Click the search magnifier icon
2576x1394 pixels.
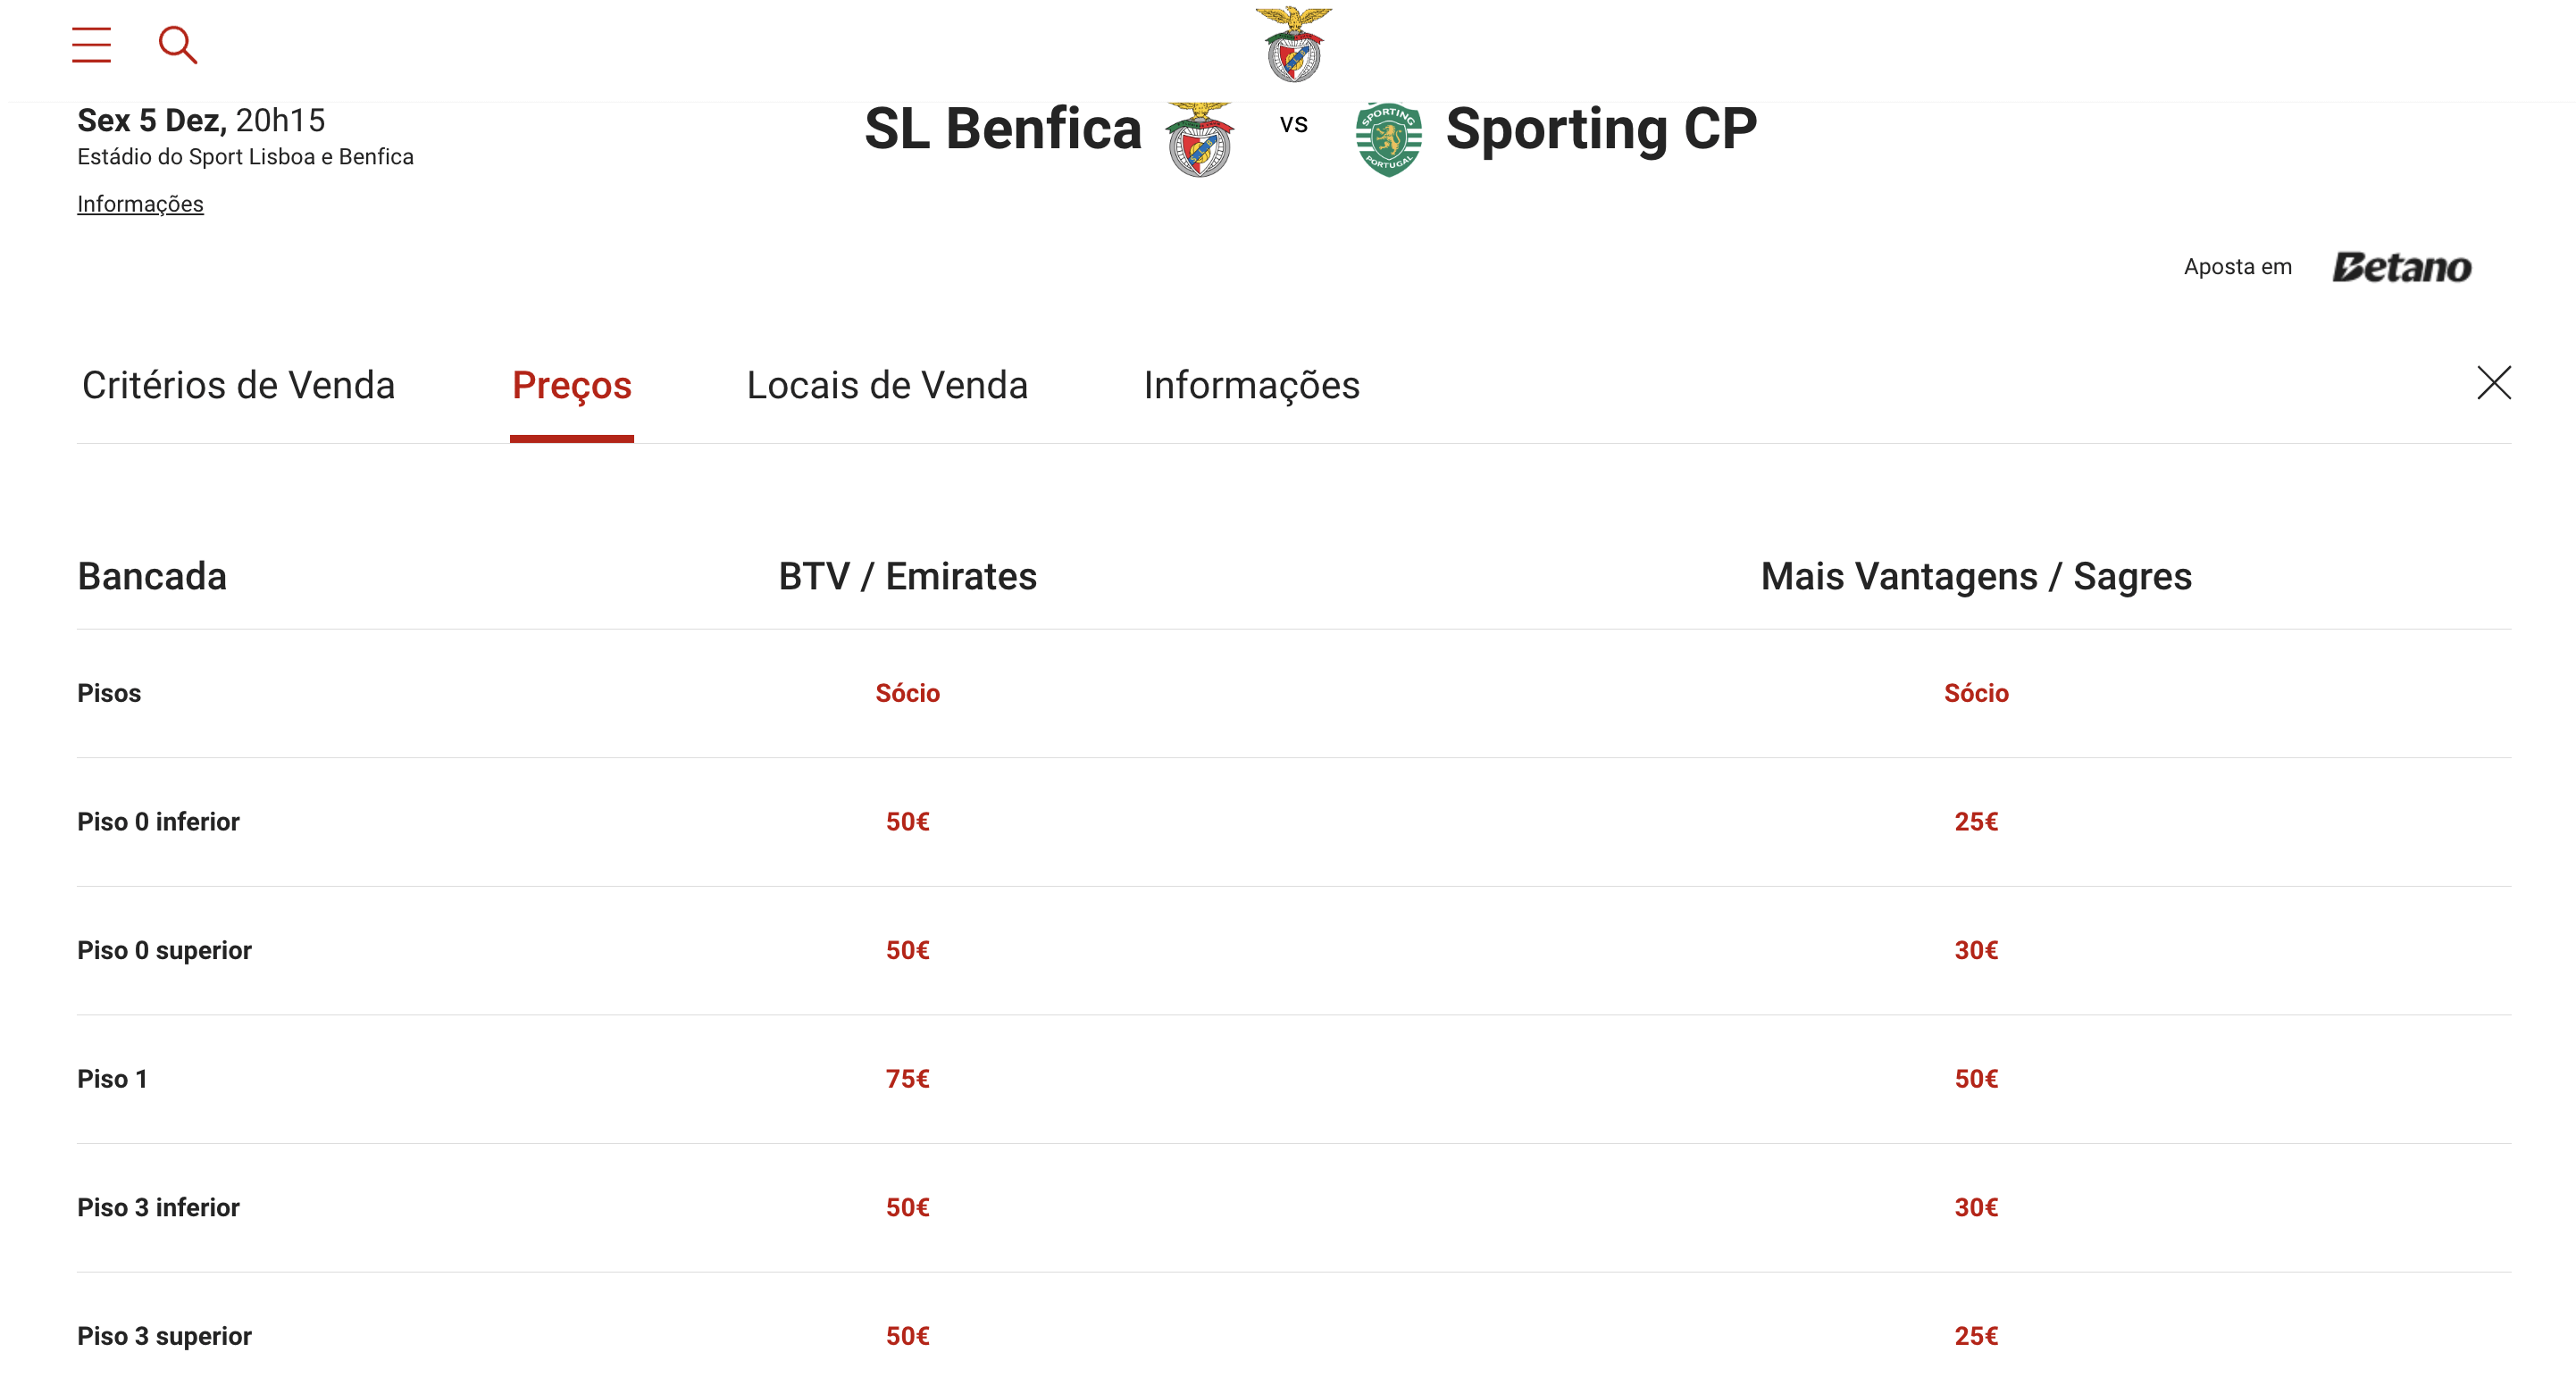tap(178, 45)
